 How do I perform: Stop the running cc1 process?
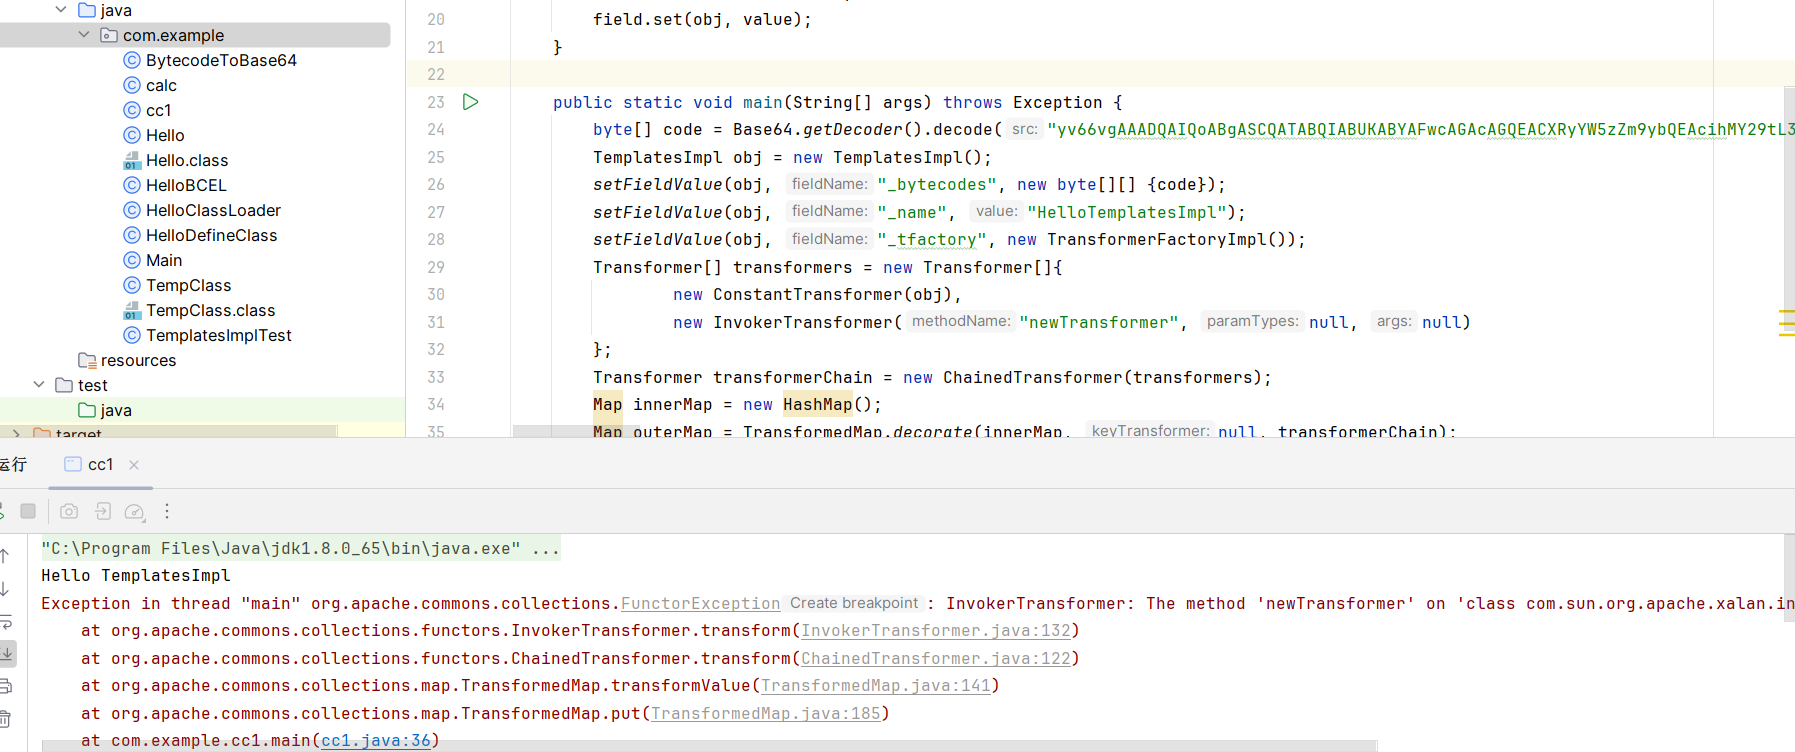[28, 511]
